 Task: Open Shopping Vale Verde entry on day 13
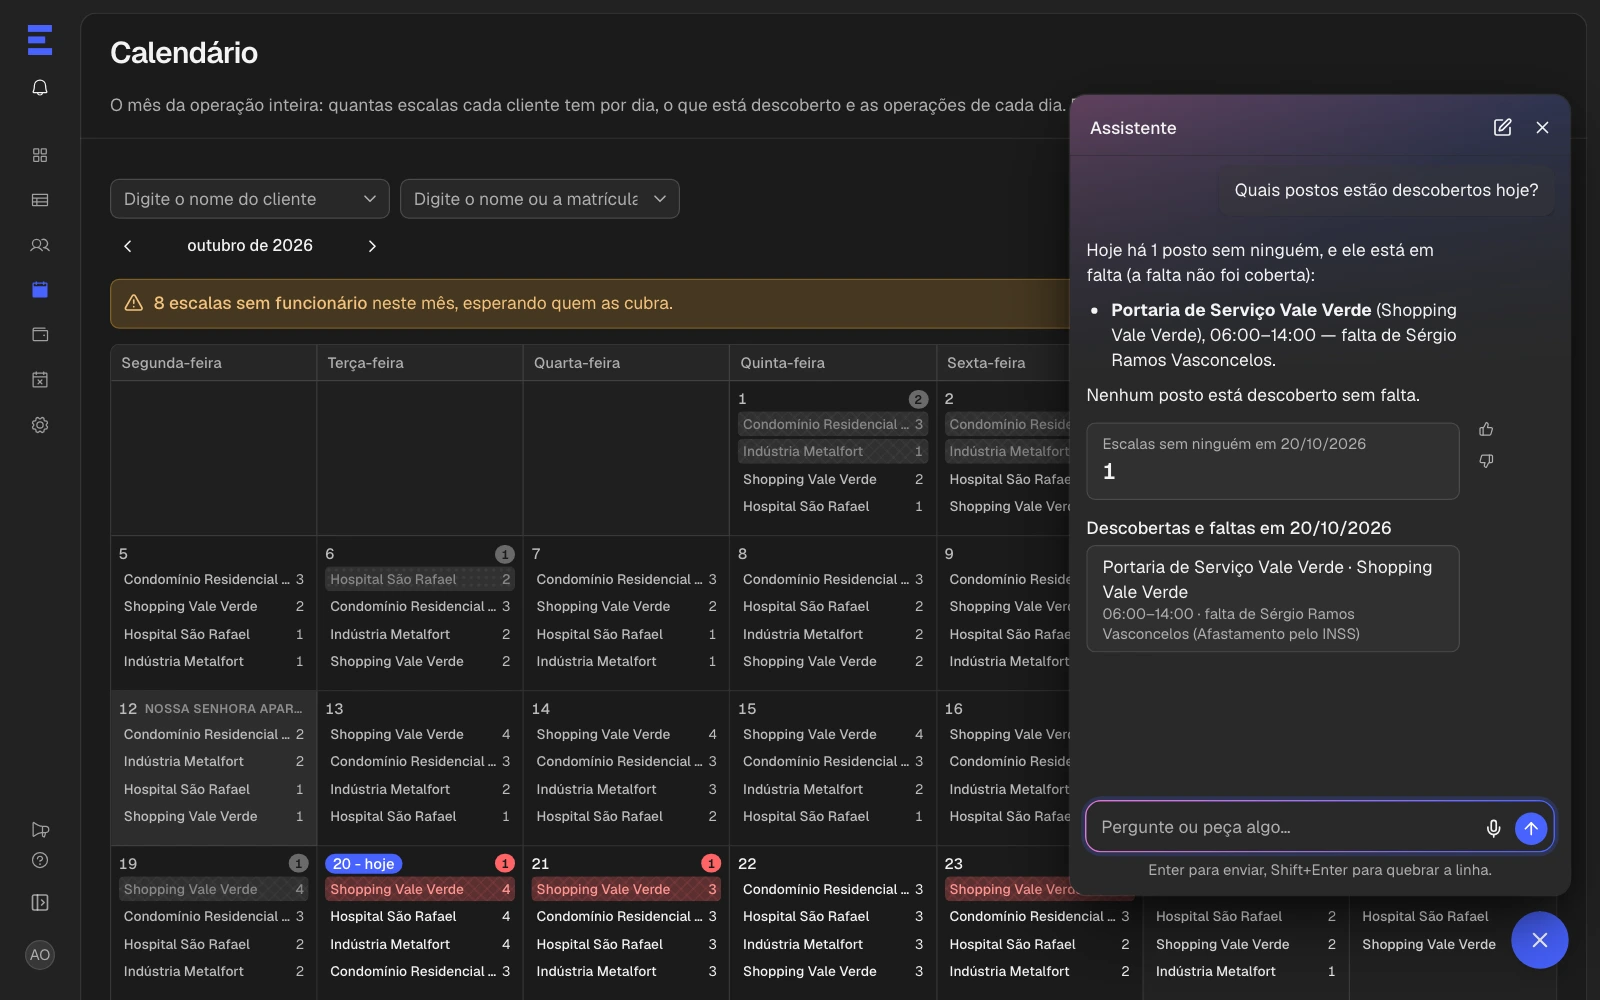420,734
